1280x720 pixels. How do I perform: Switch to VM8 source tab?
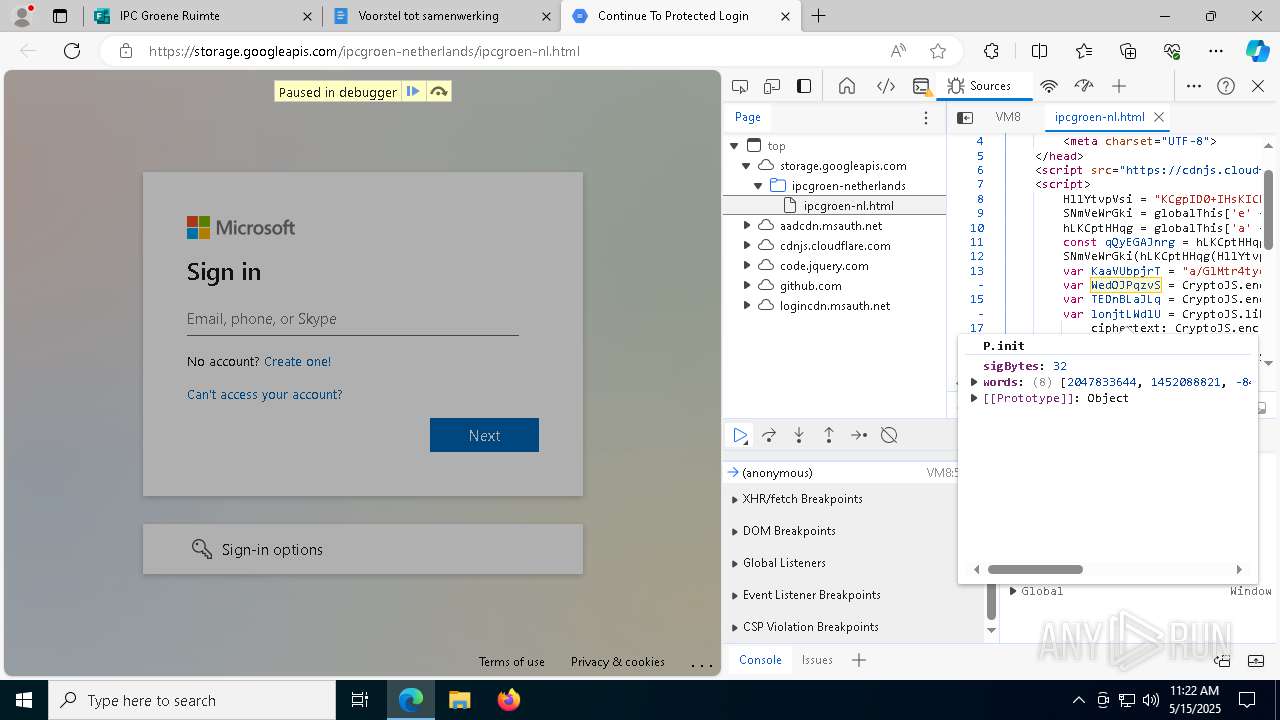click(1008, 117)
